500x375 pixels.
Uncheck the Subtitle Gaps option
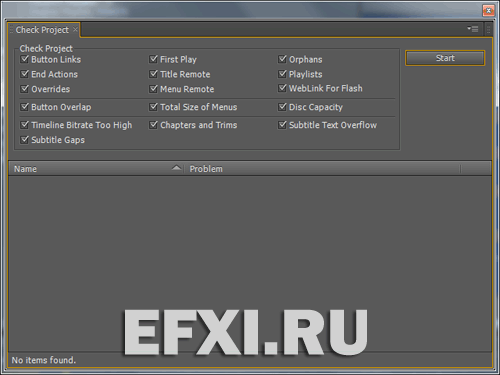(x=24, y=140)
